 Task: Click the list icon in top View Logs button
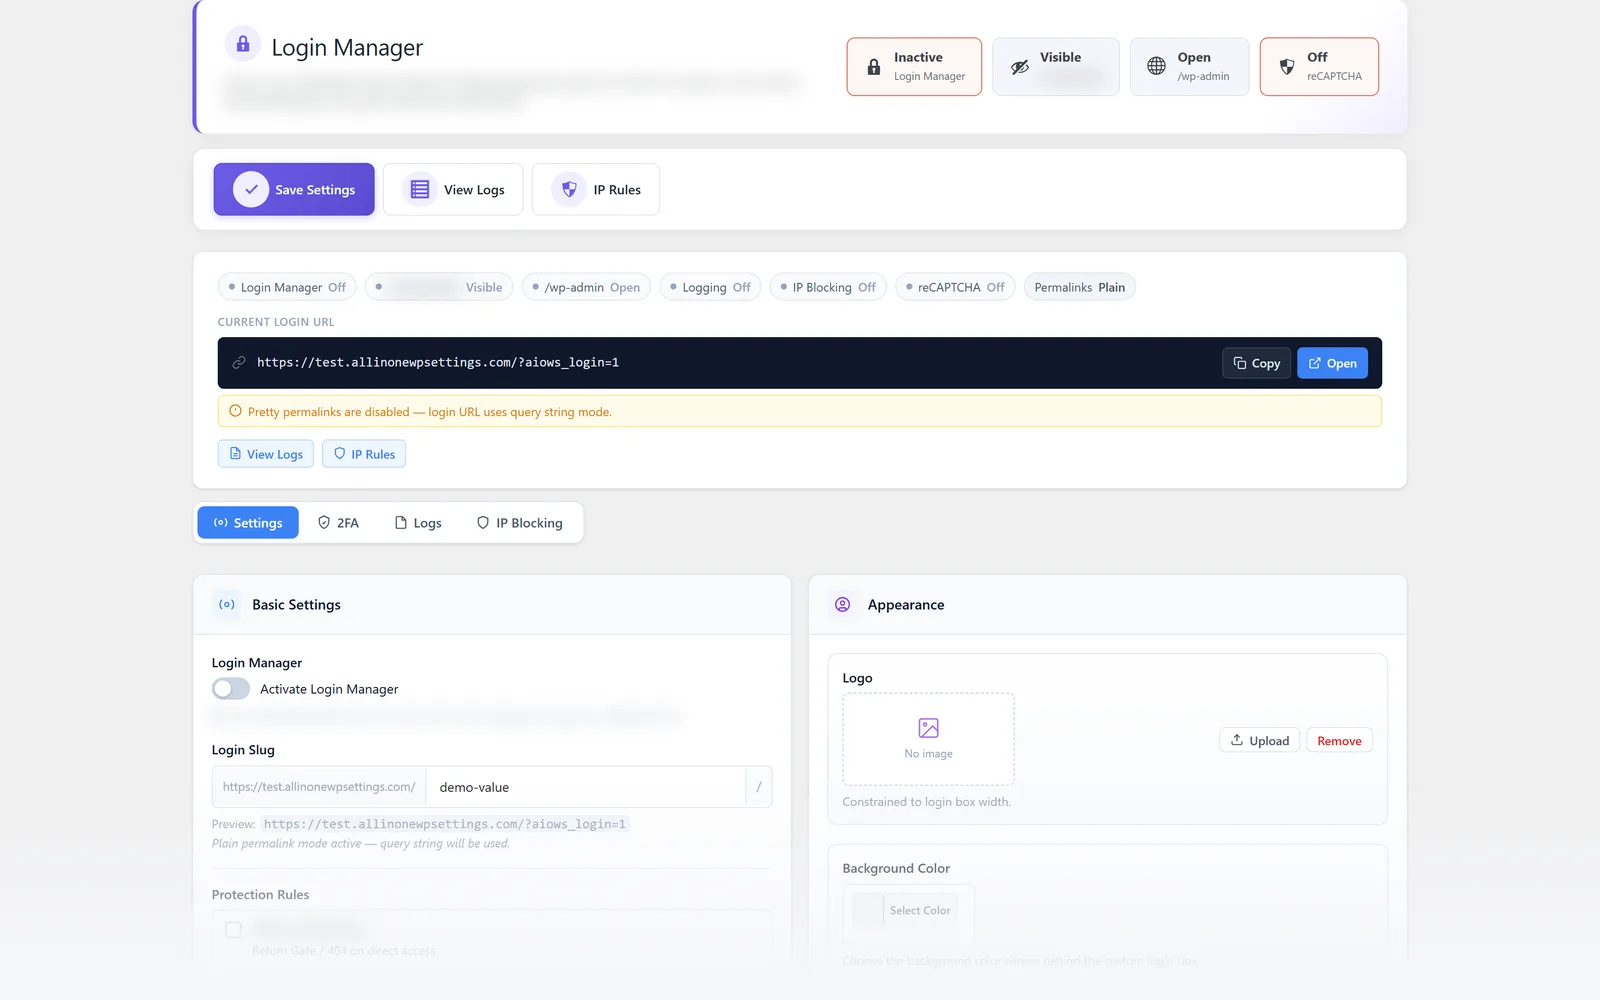pos(420,189)
